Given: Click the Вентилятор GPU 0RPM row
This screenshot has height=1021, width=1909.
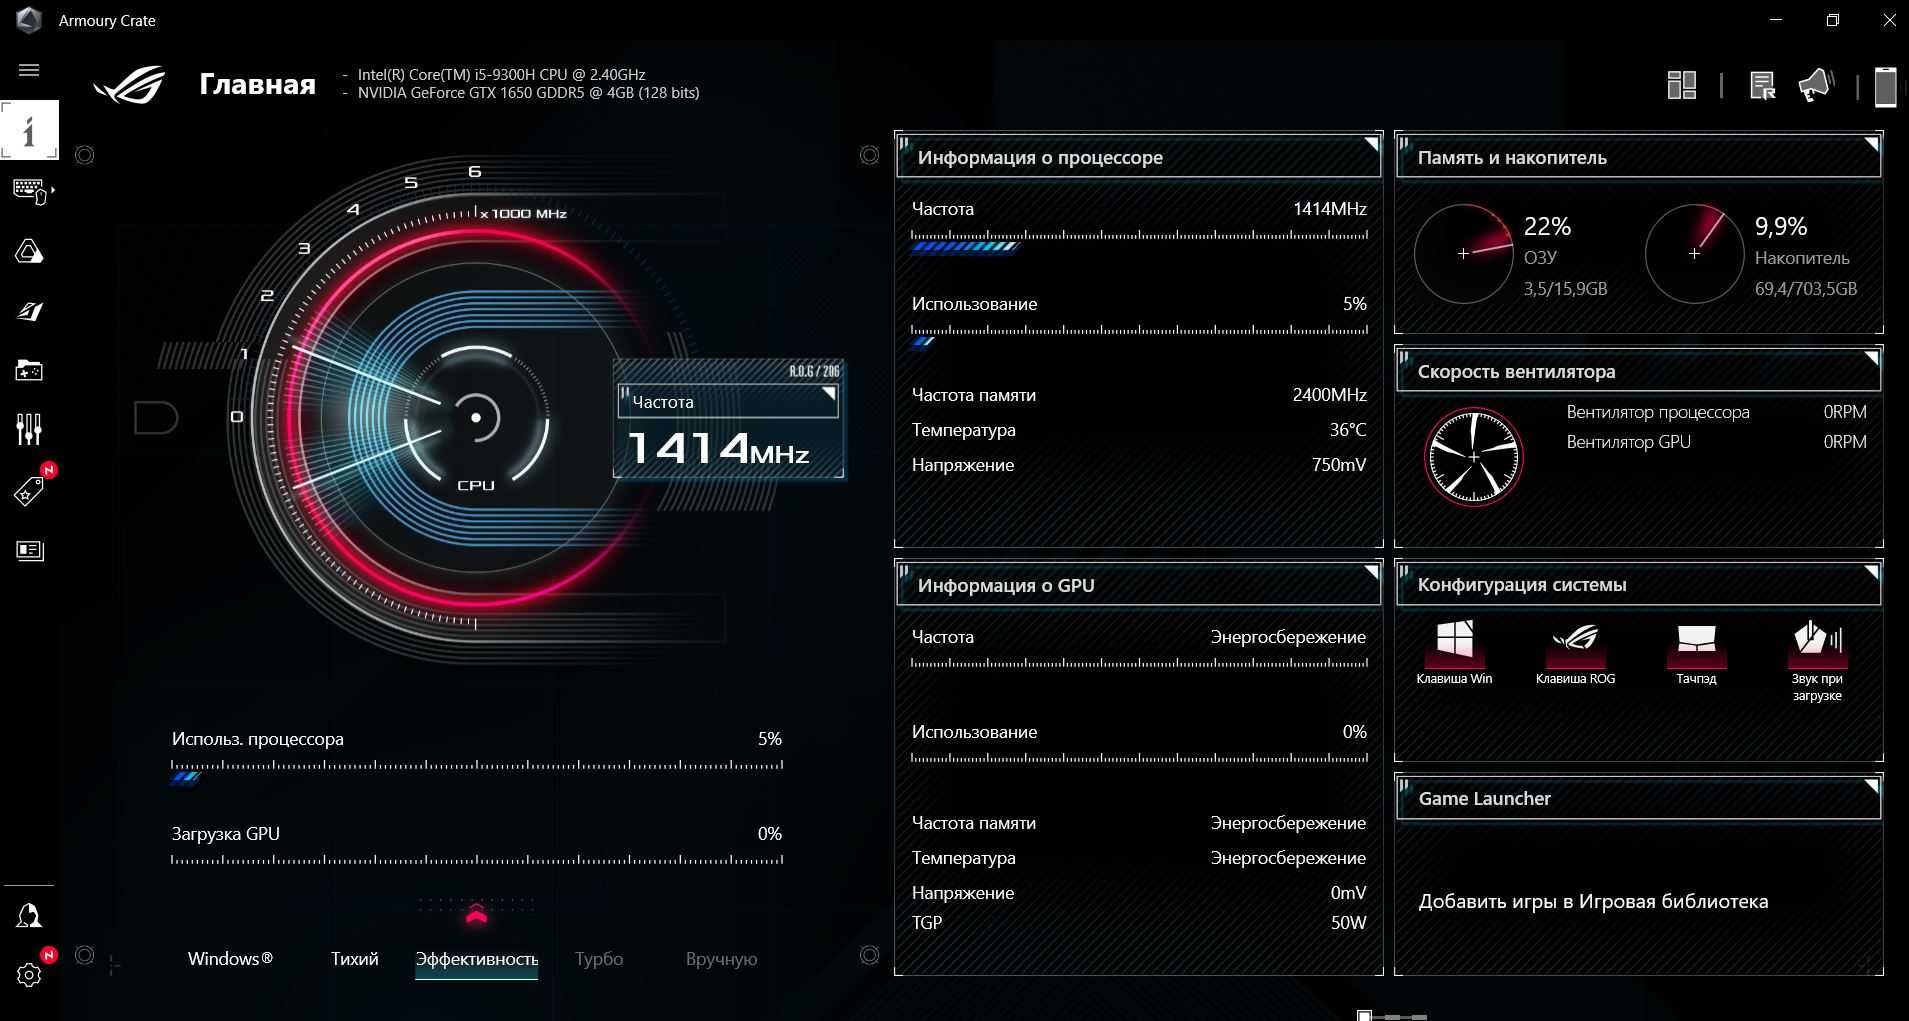Looking at the screenshot, I should [1716, 442].
